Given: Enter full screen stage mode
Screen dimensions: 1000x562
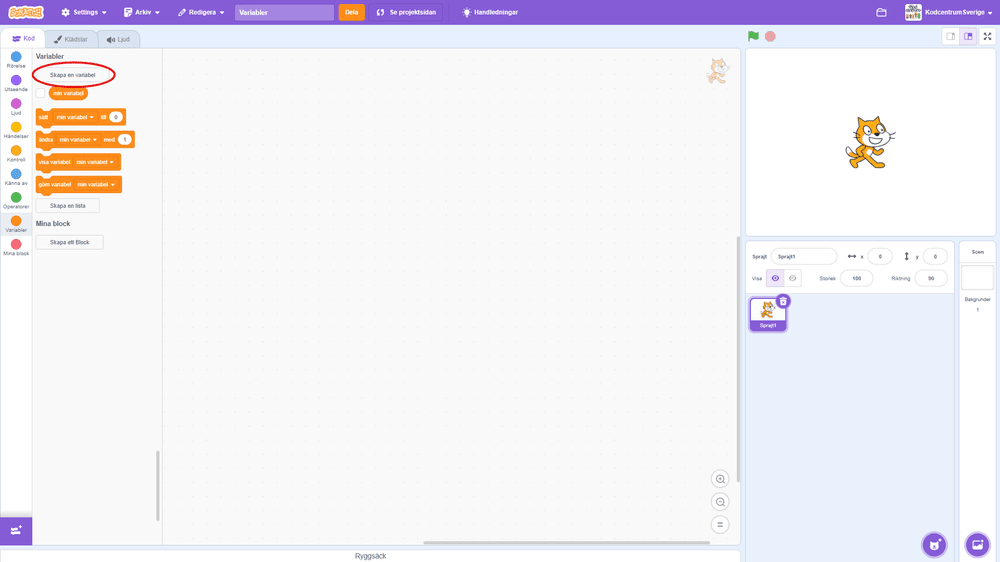Looking at the screenshot, I should coord(987,36).
